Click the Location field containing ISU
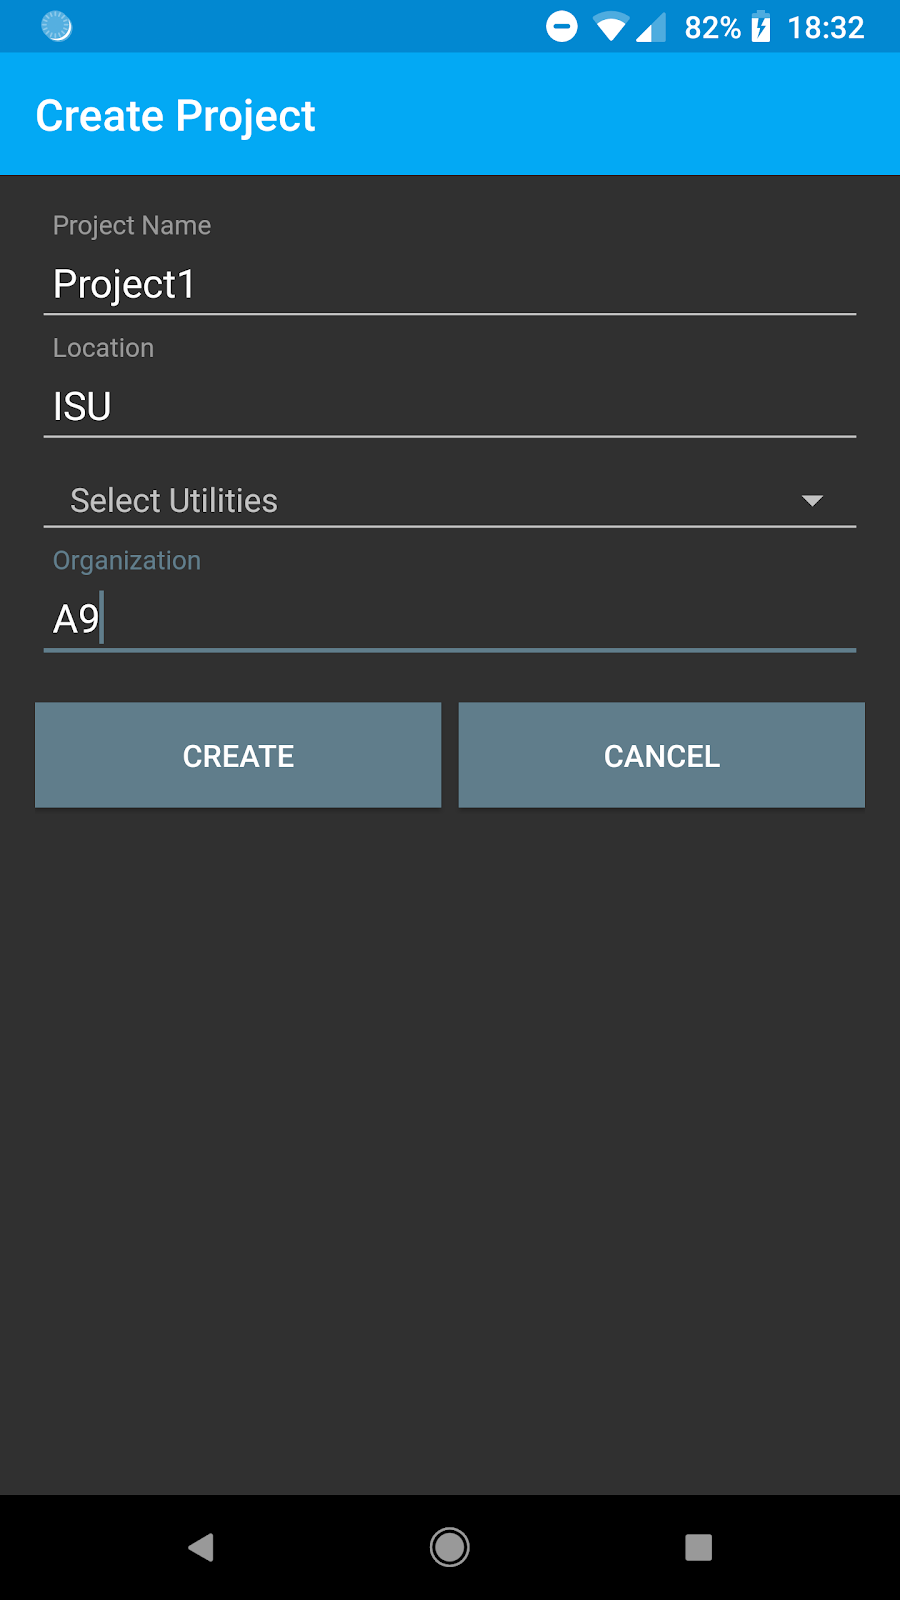The width and height of the screenshot is (900, 1600). tap(450, 407)
